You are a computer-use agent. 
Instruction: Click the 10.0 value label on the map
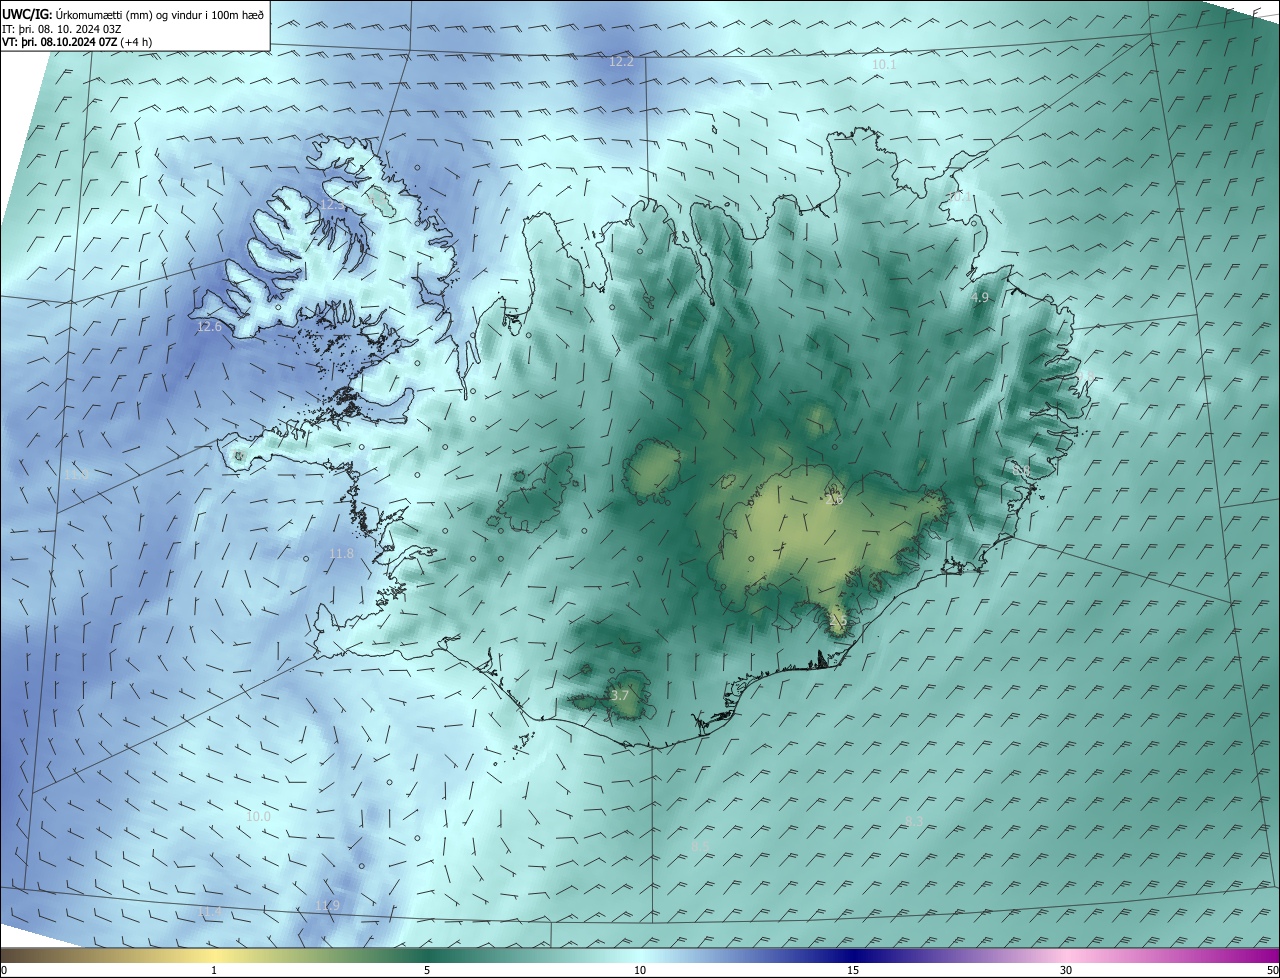[258, 816]
